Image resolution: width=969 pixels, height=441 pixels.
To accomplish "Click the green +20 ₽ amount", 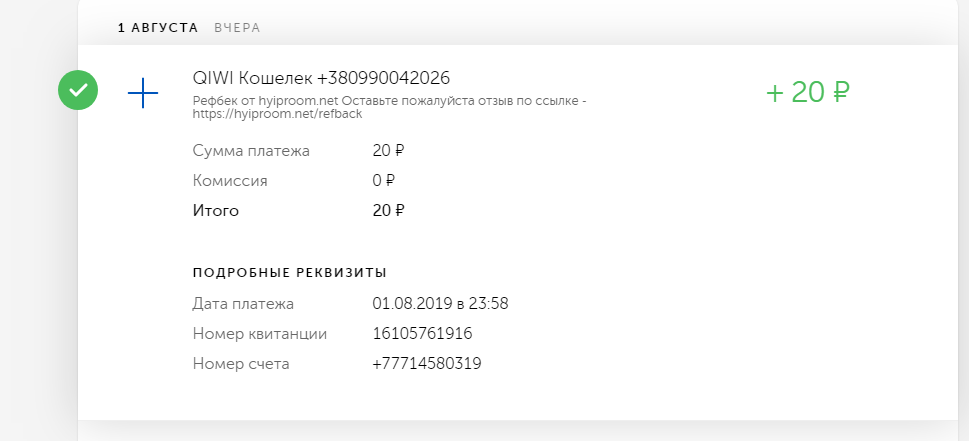I will (808, 93).
